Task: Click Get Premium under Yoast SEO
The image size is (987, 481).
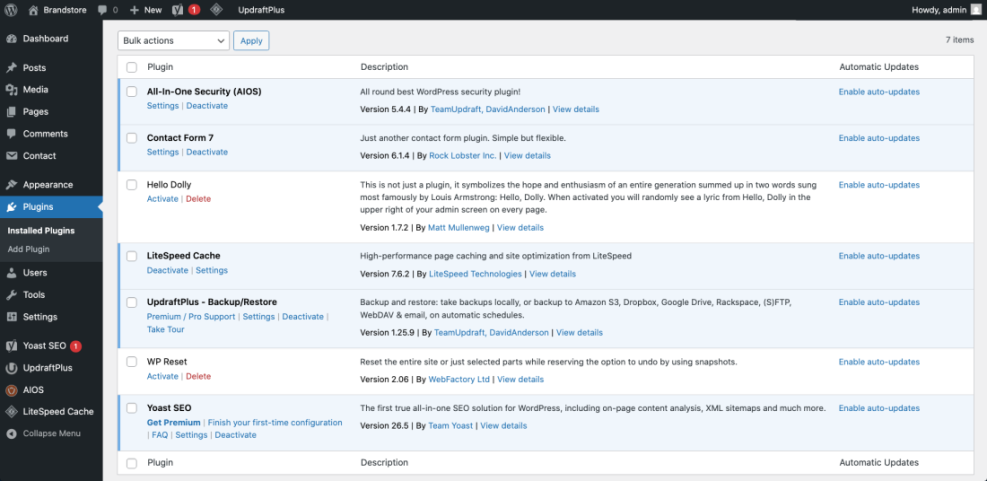Action: [174, 423]
